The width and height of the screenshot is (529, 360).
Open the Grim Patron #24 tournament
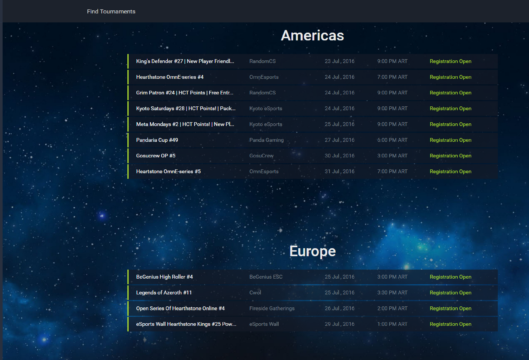[185, 93]
